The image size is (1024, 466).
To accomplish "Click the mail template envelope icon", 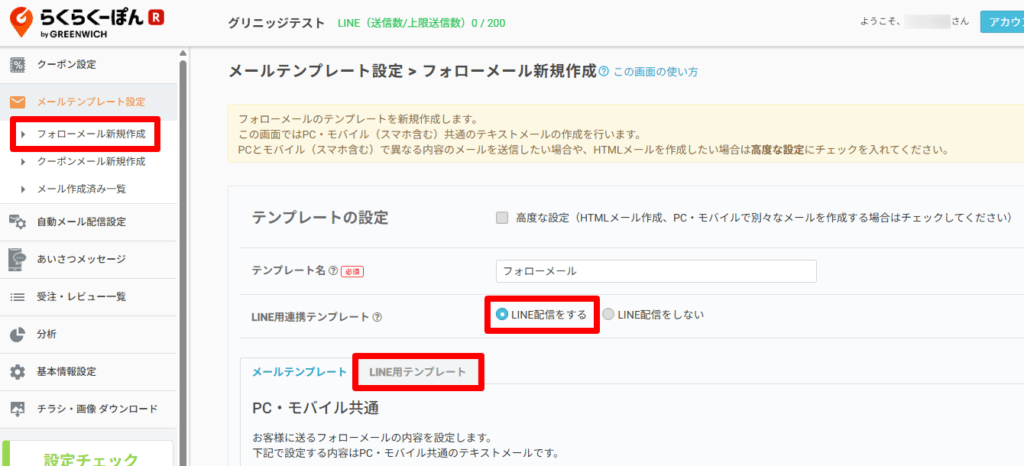I will (17, 102).
